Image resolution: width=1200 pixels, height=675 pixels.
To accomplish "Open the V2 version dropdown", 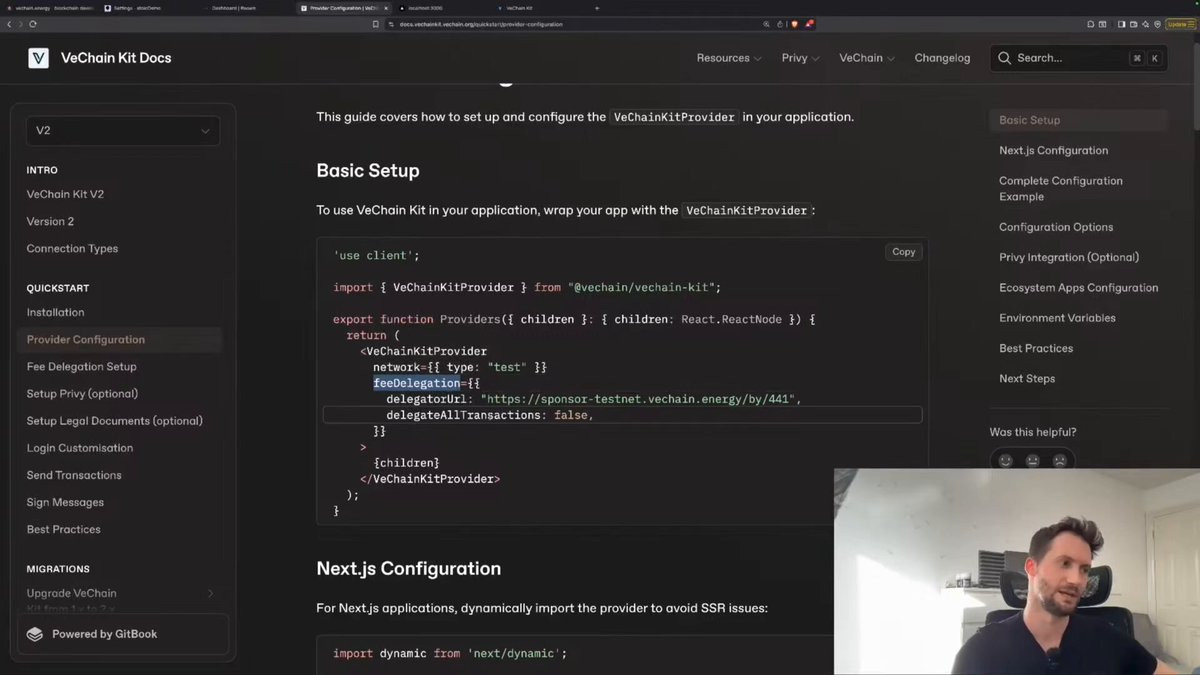I will point(123,131).
